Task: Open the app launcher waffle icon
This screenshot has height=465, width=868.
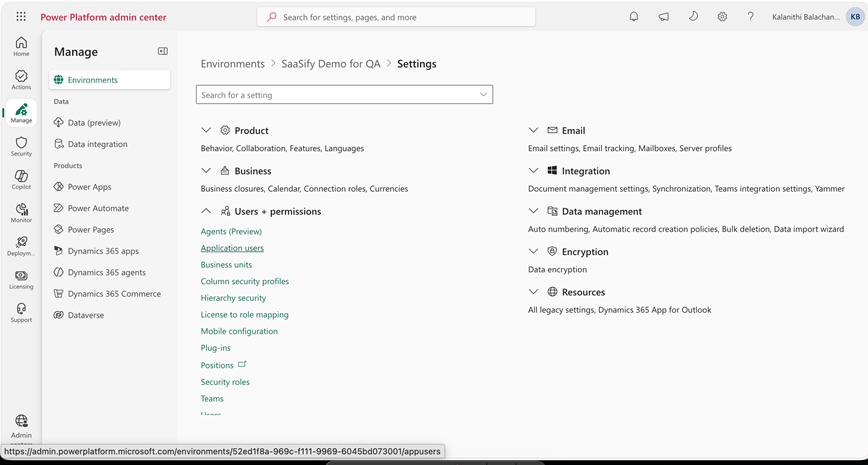Action: tap(21, 17)
